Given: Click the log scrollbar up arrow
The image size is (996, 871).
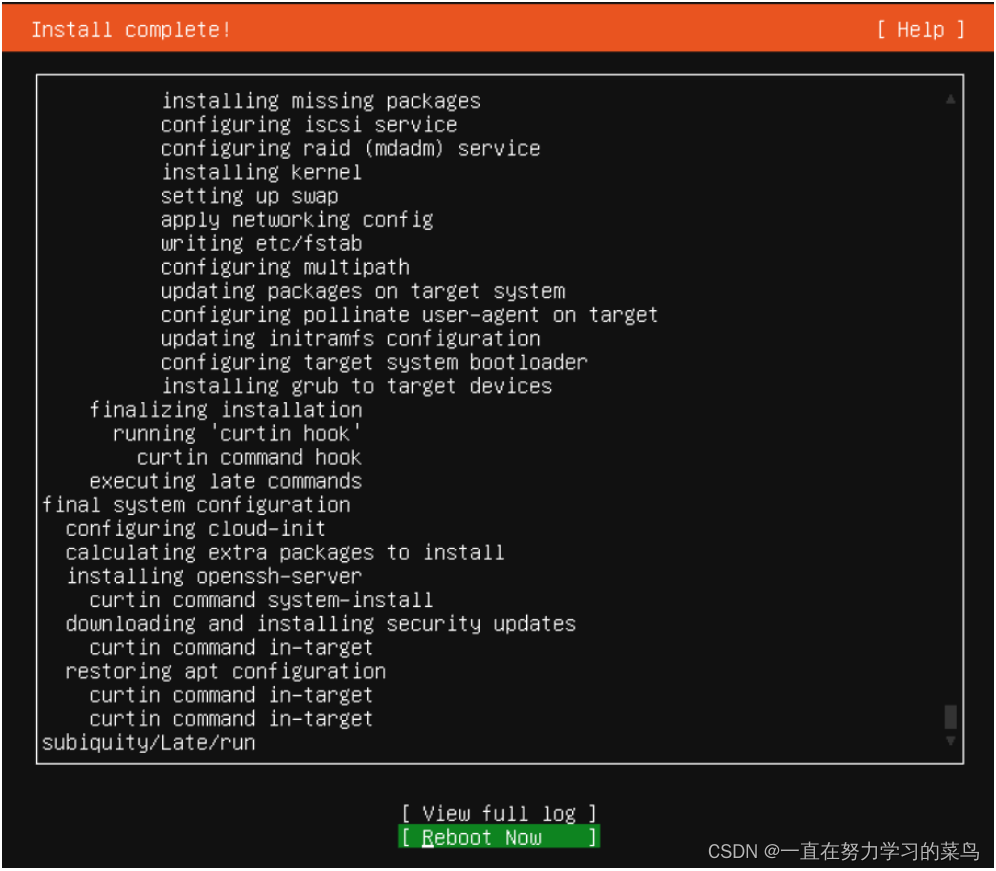Looking at the screenshot, I should pos(950,99).
